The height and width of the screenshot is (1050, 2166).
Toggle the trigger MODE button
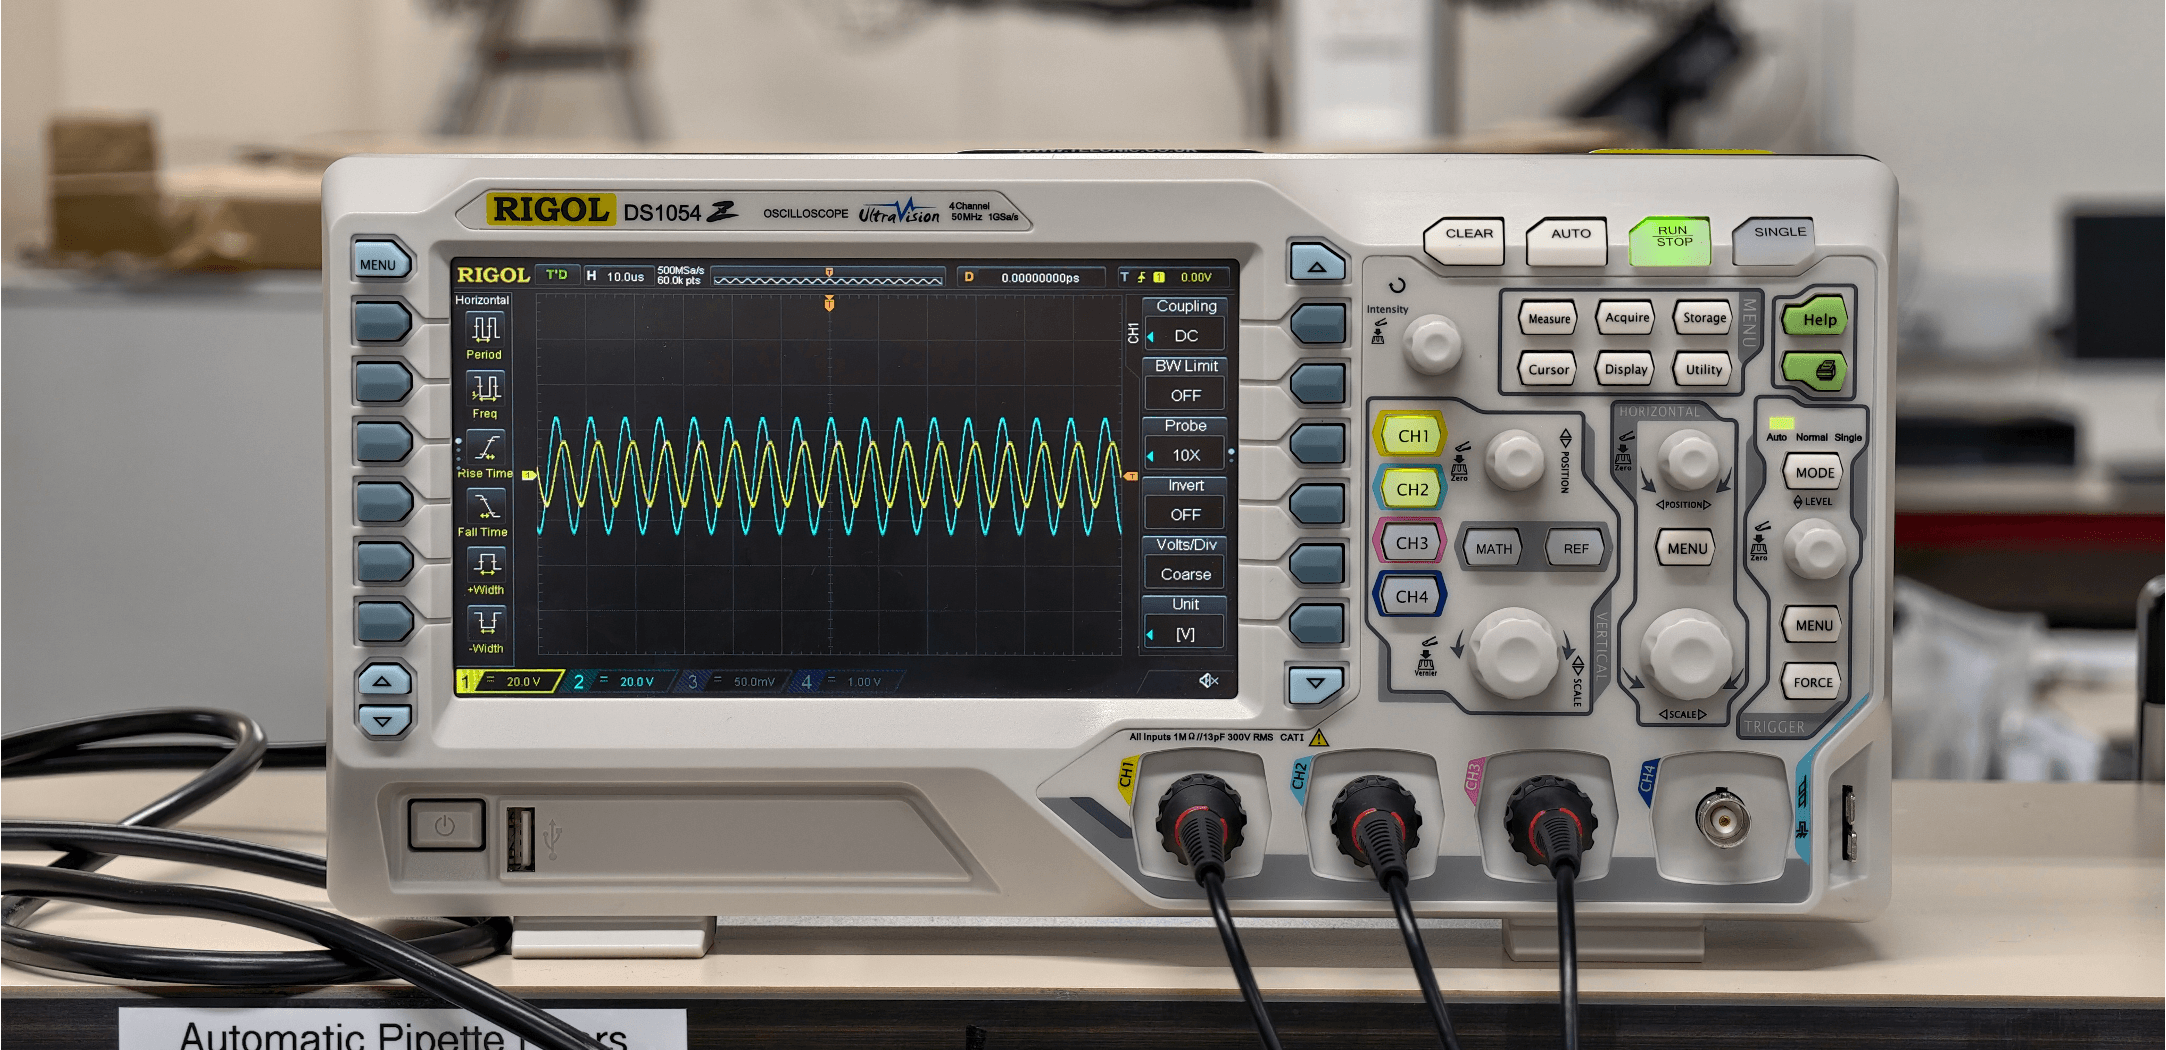click(x=1814, y=473)
